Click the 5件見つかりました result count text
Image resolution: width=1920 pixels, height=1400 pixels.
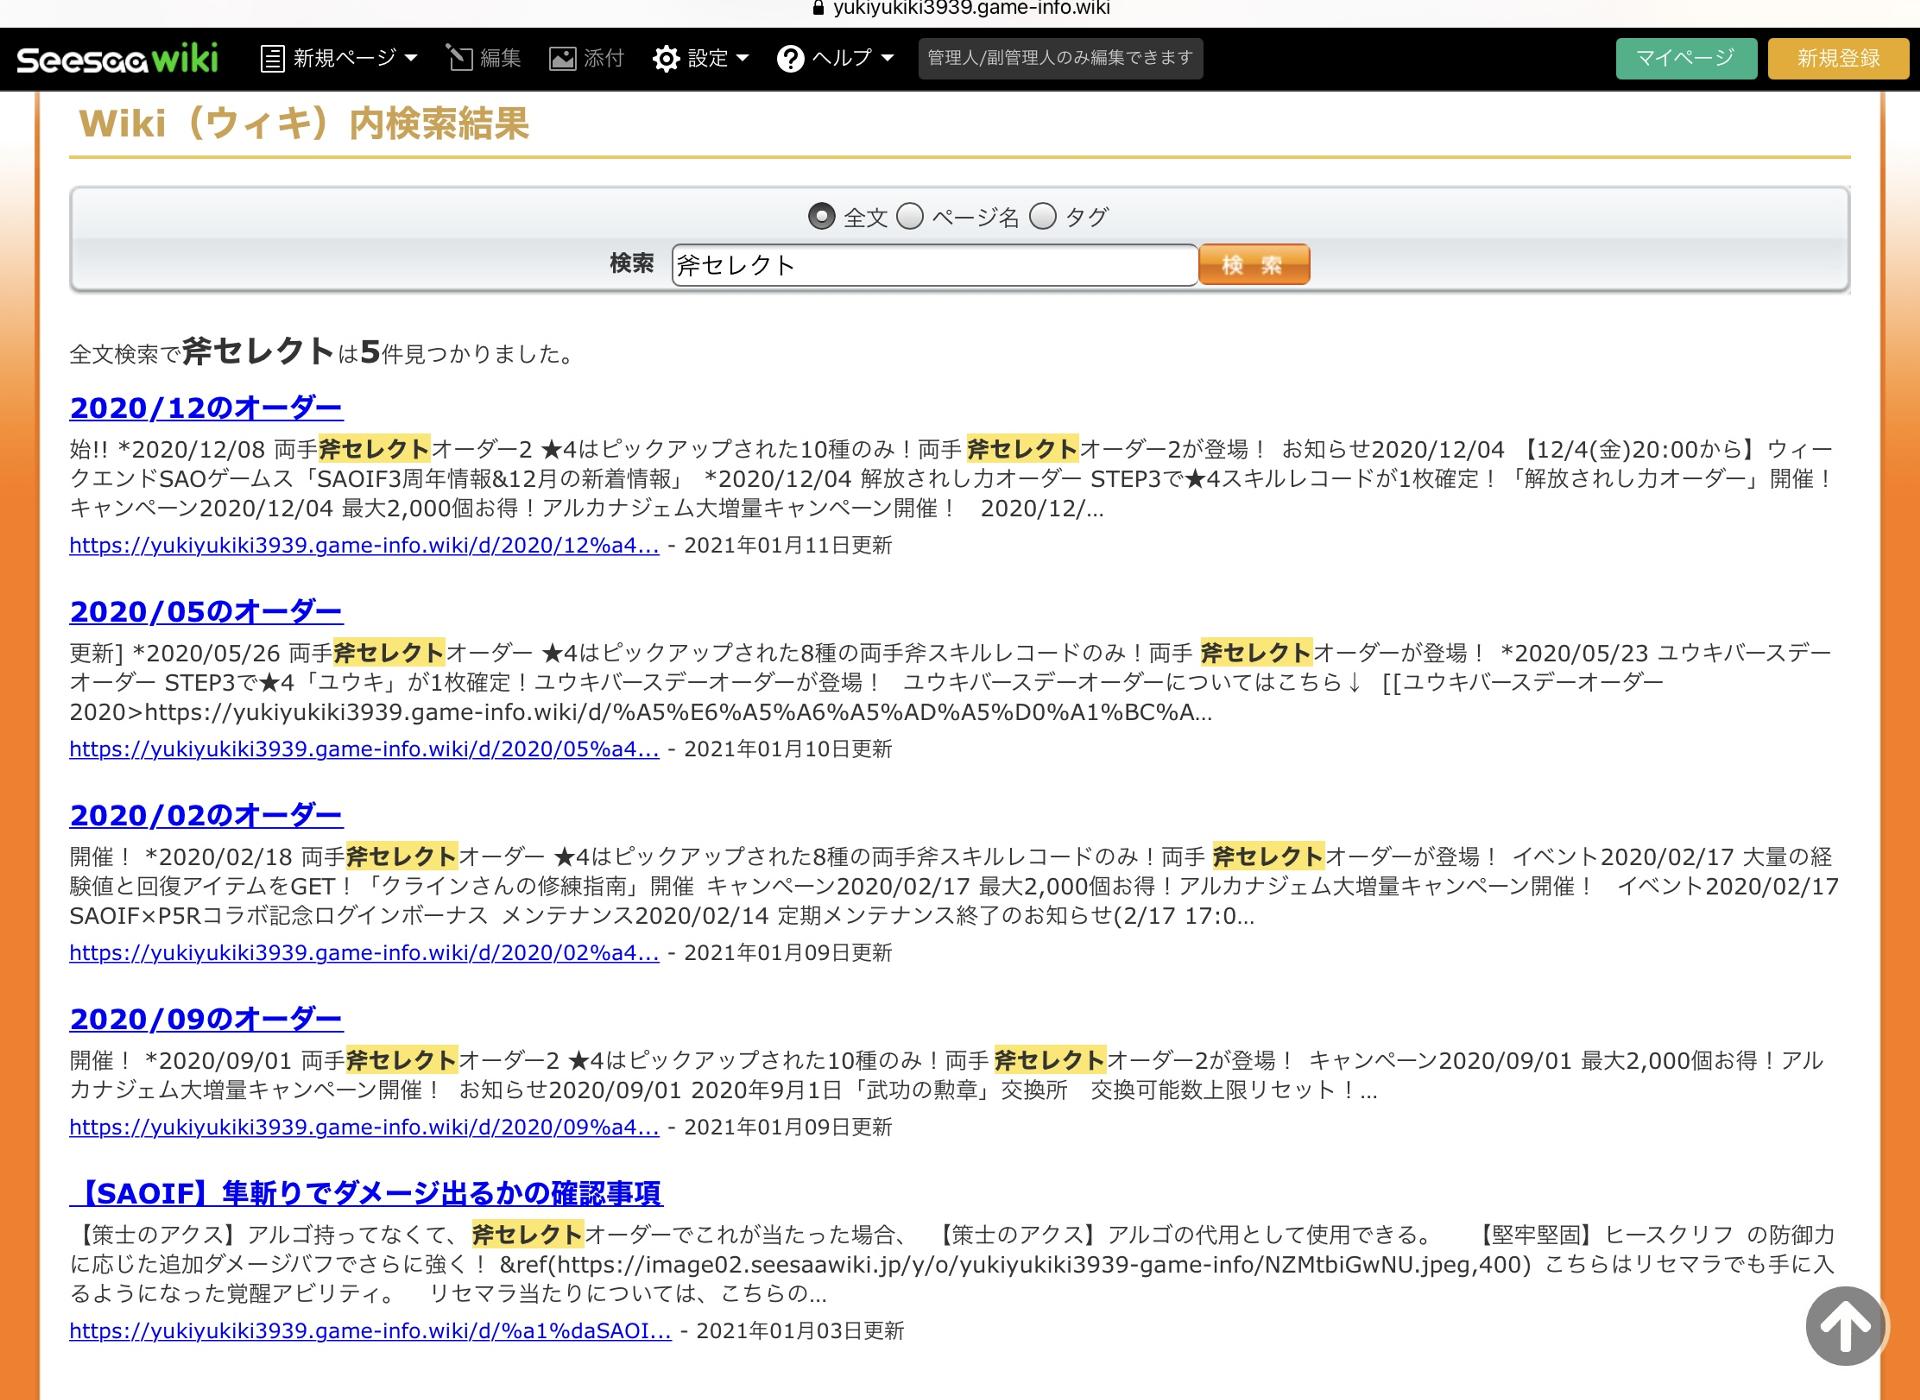(x=468, y=353)
